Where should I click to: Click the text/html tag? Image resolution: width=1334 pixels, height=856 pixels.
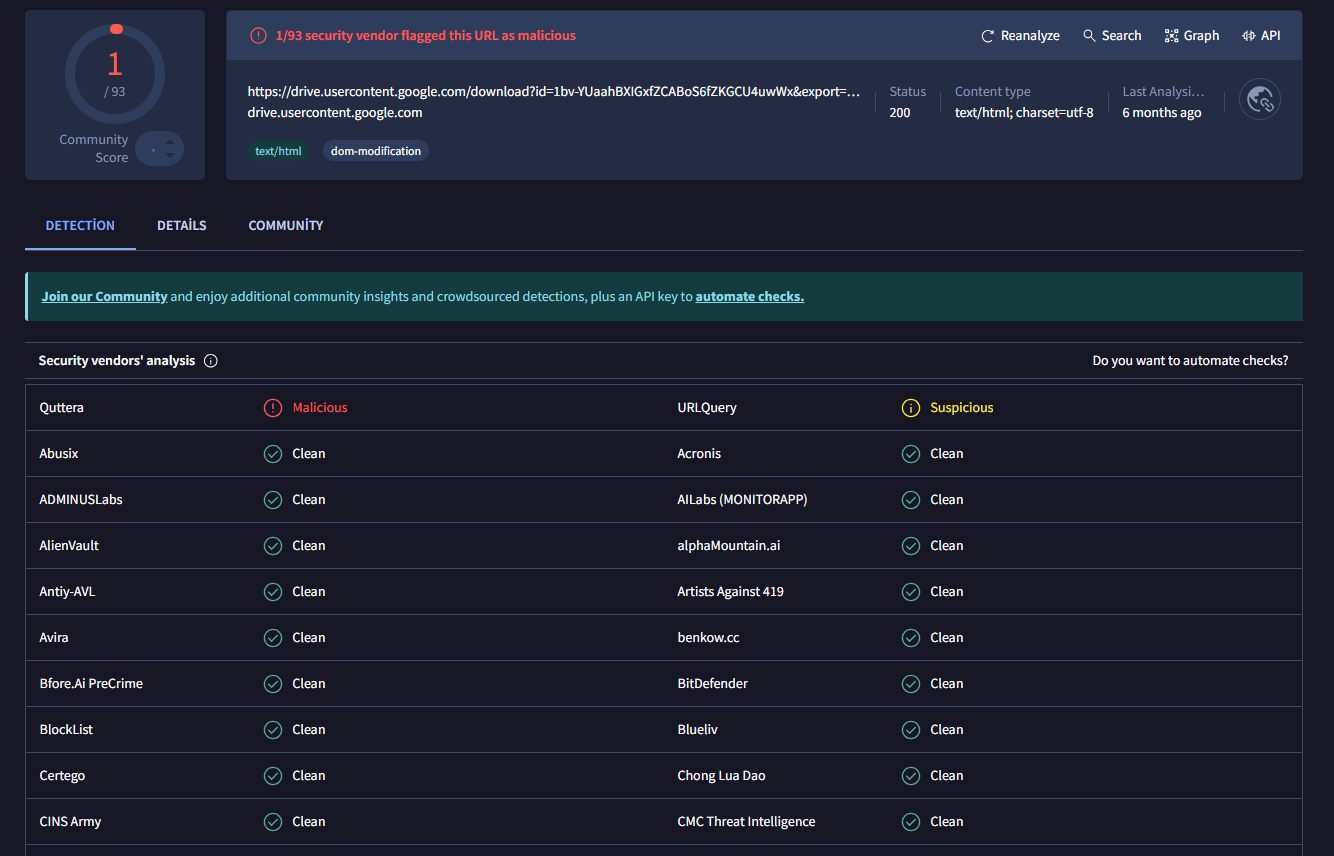click(279, 151)
